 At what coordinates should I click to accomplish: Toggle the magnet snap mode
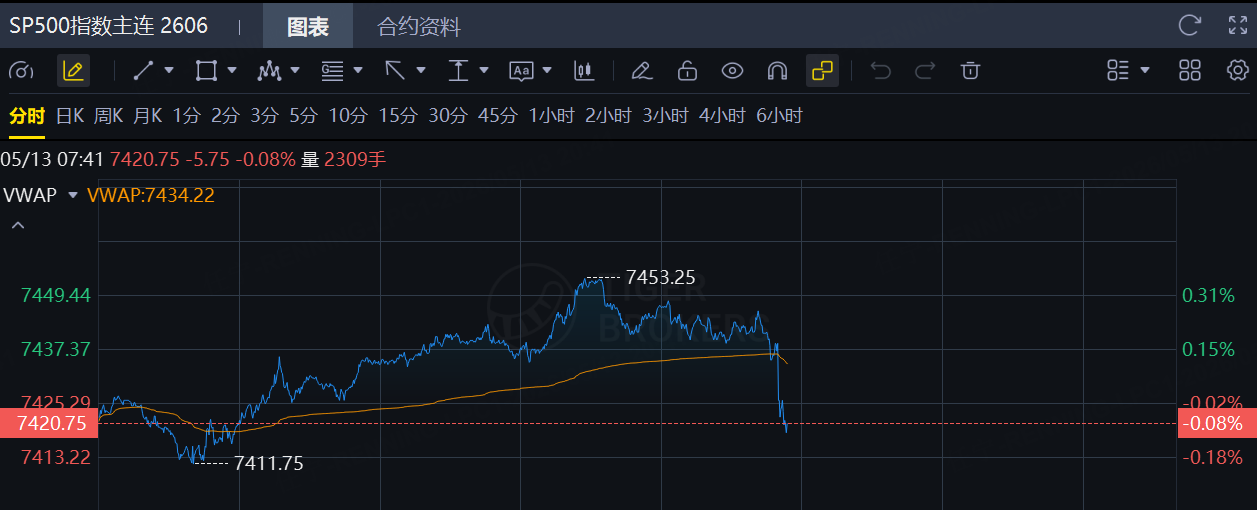[x=777, y=70]
